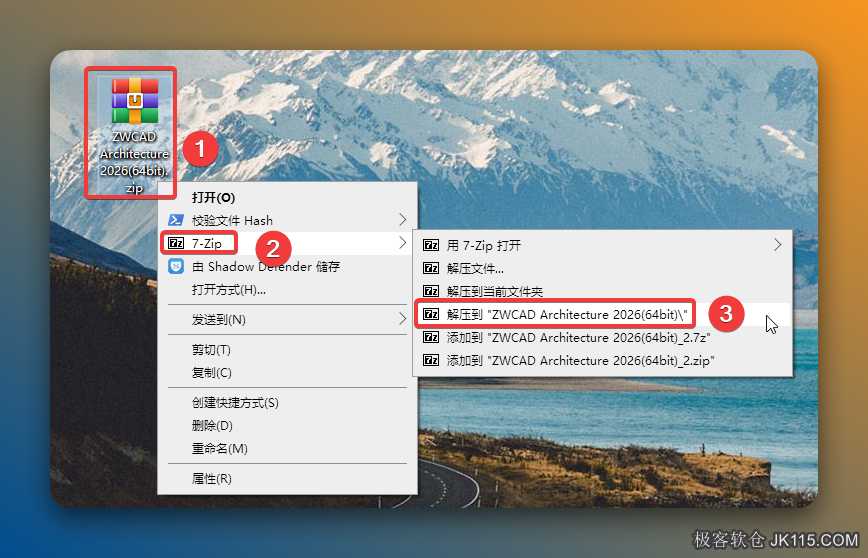Open the 7-Zip submenu entry

(287, 243)
